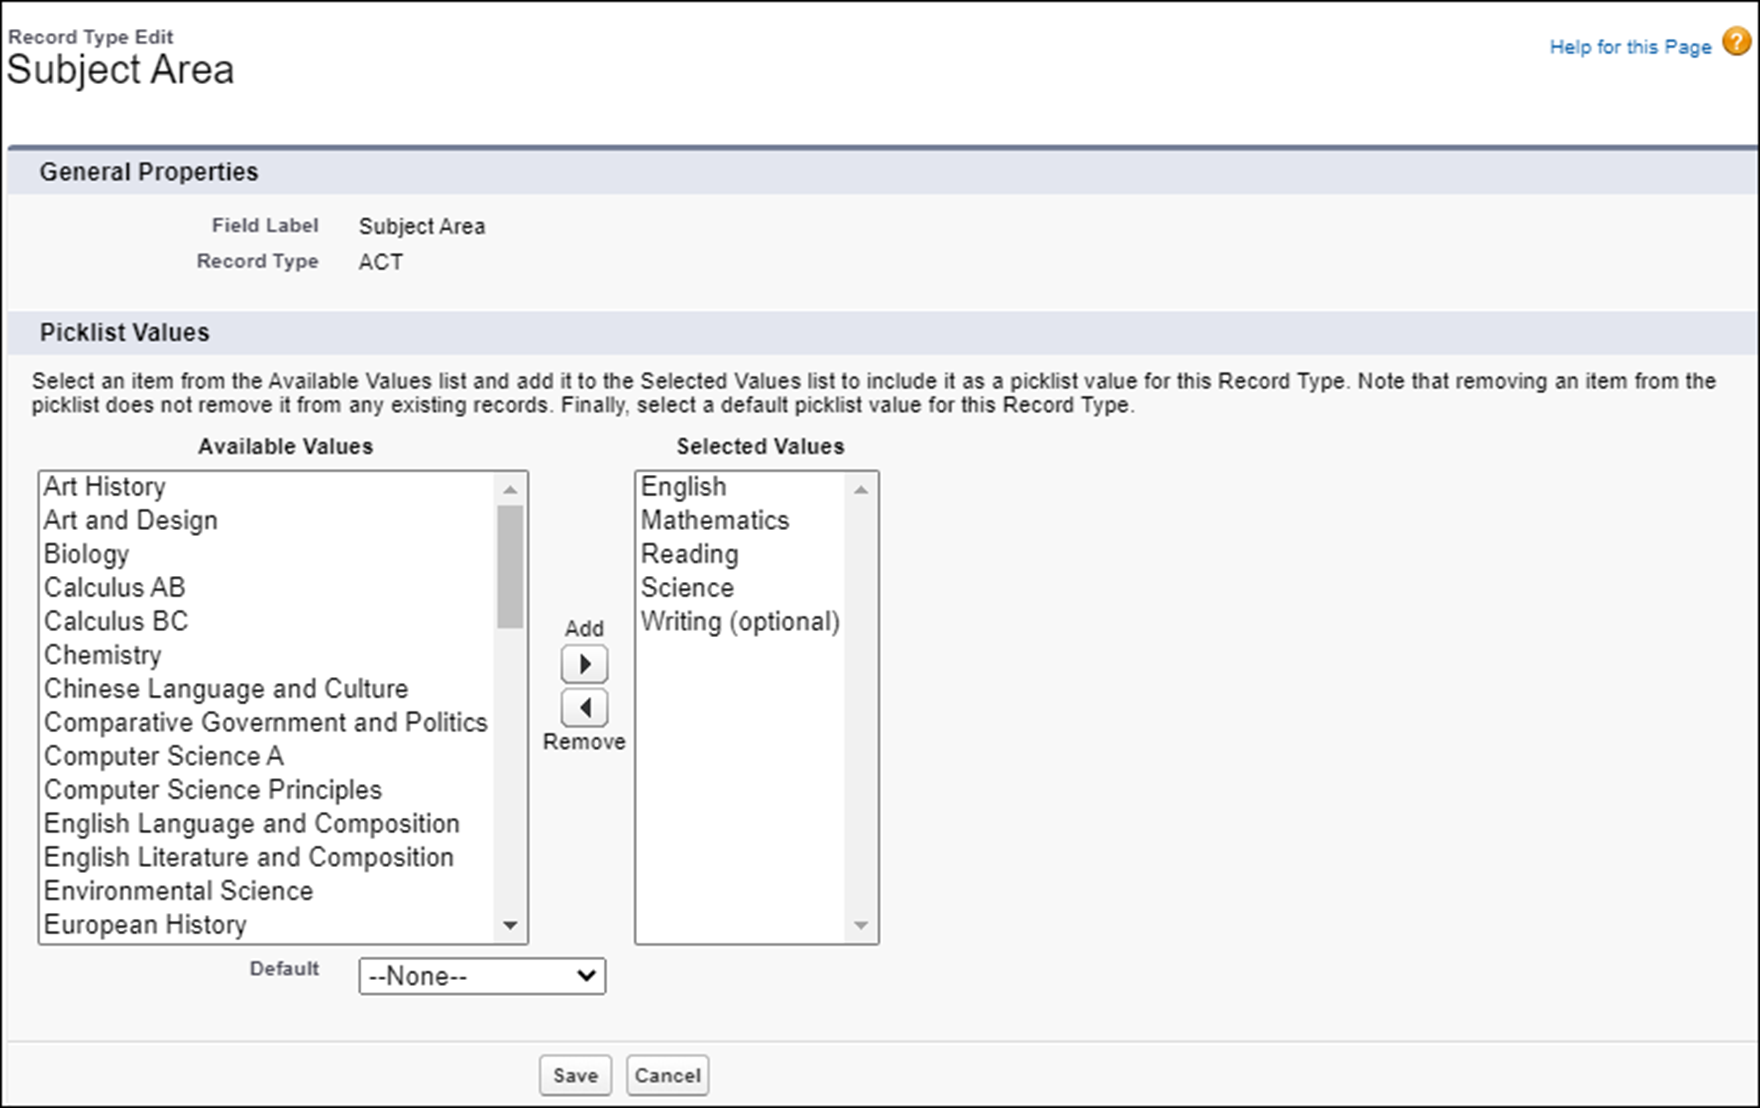Click the Remove left-arrow button
Image resolution: width=1760 pixels, height=1108 pixels.
[x=585, y=708]
